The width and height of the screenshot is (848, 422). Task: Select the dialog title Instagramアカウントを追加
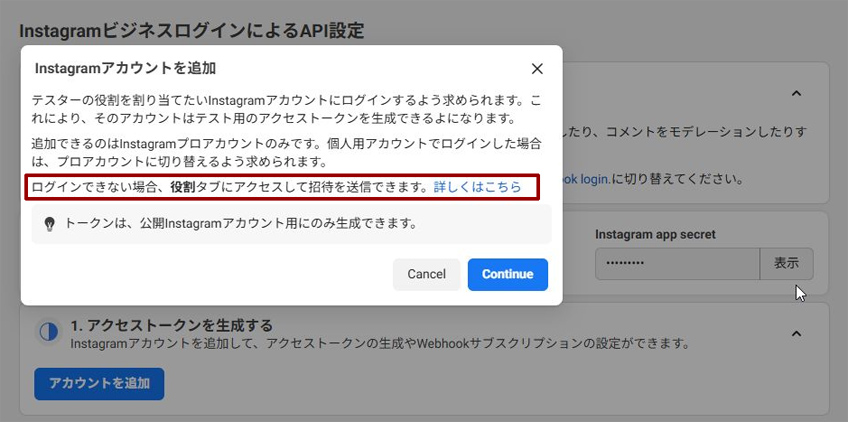click(125, 68)
